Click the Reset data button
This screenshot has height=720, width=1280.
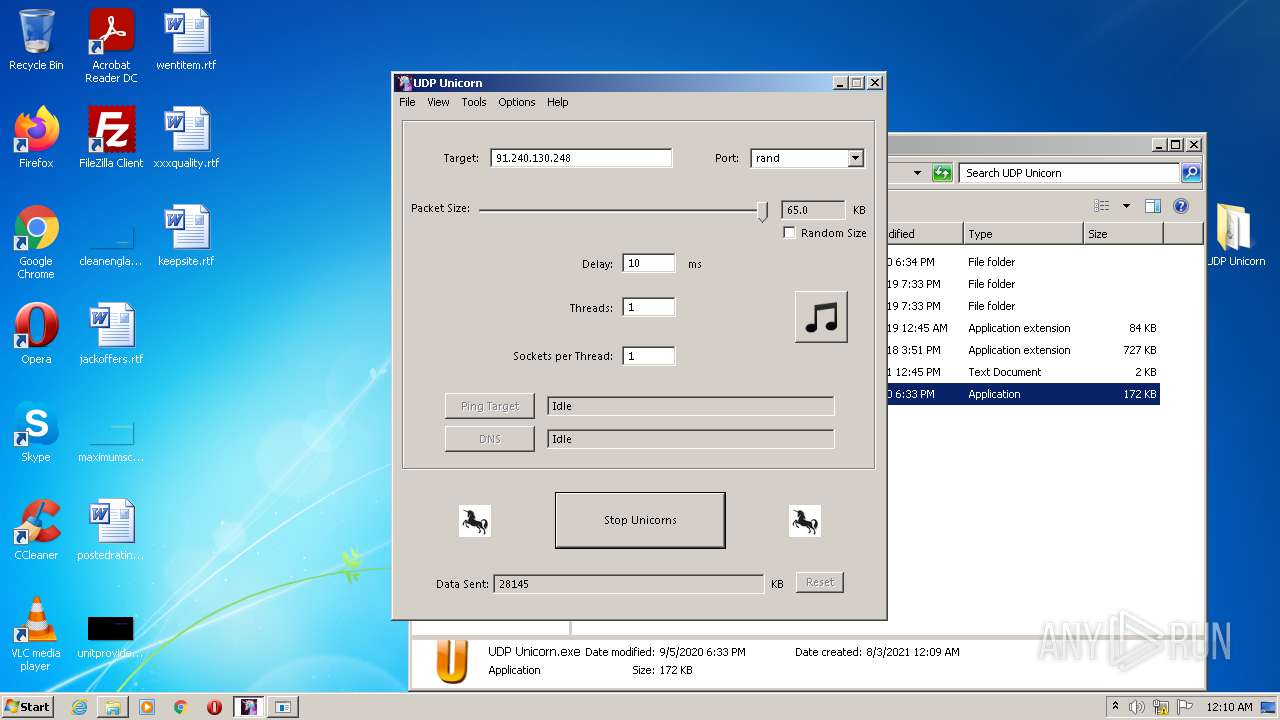[820, 582]
